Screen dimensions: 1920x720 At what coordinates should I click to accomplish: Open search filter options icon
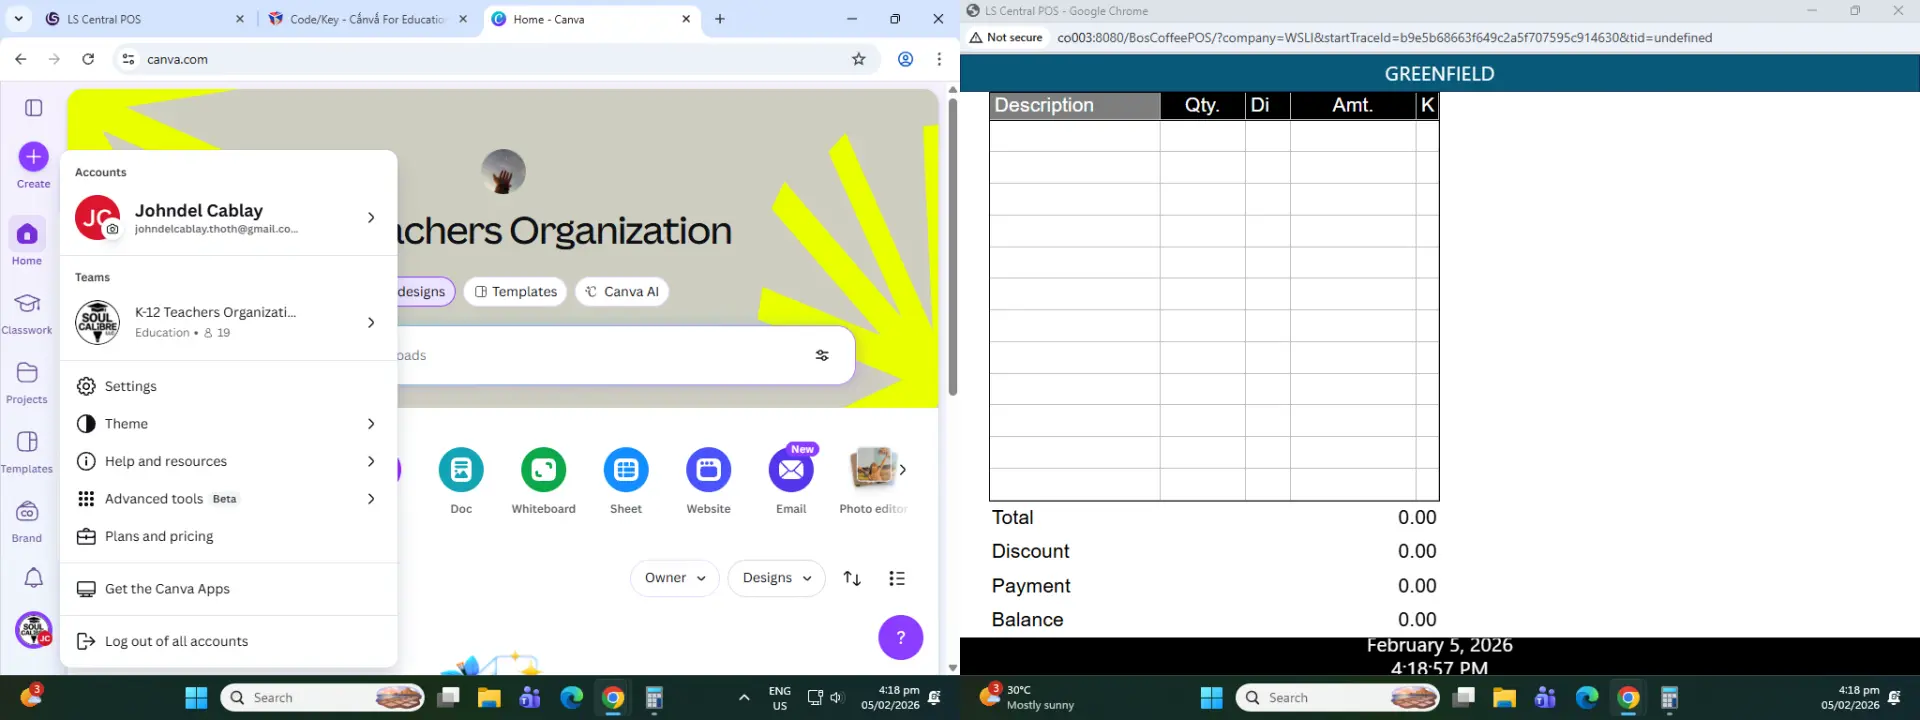(822, 355)
